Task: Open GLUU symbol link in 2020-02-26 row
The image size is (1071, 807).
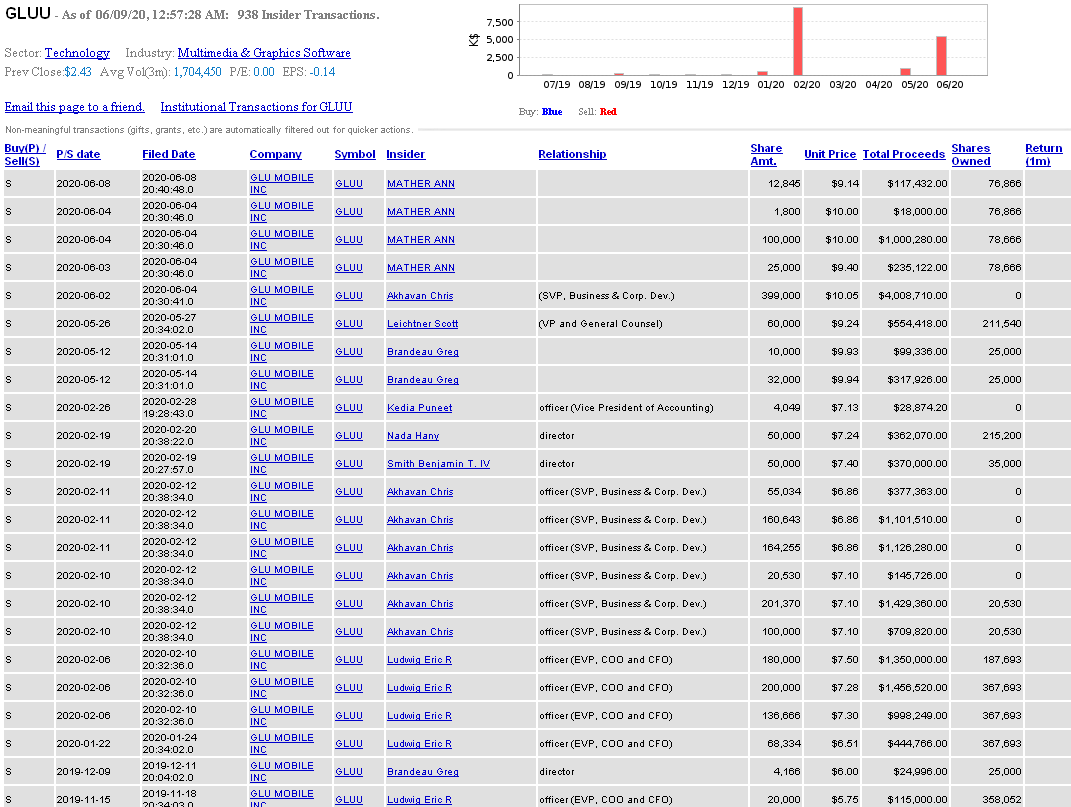Action: pos(349,408)
